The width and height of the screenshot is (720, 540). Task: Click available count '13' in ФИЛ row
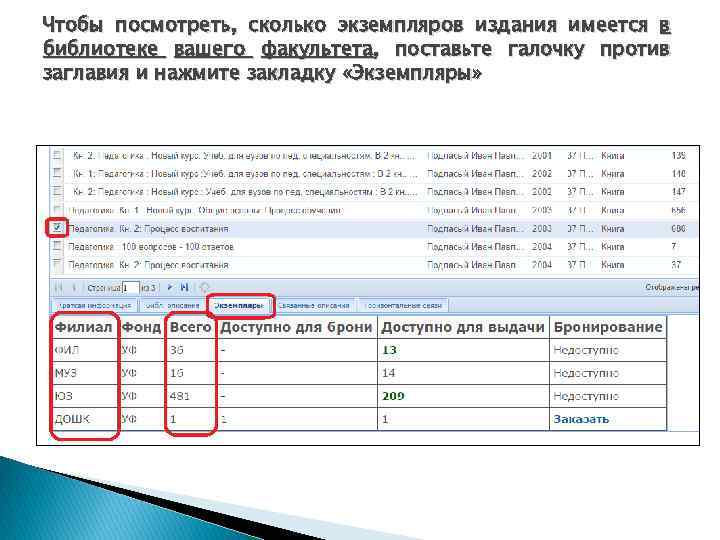[389, 350]
